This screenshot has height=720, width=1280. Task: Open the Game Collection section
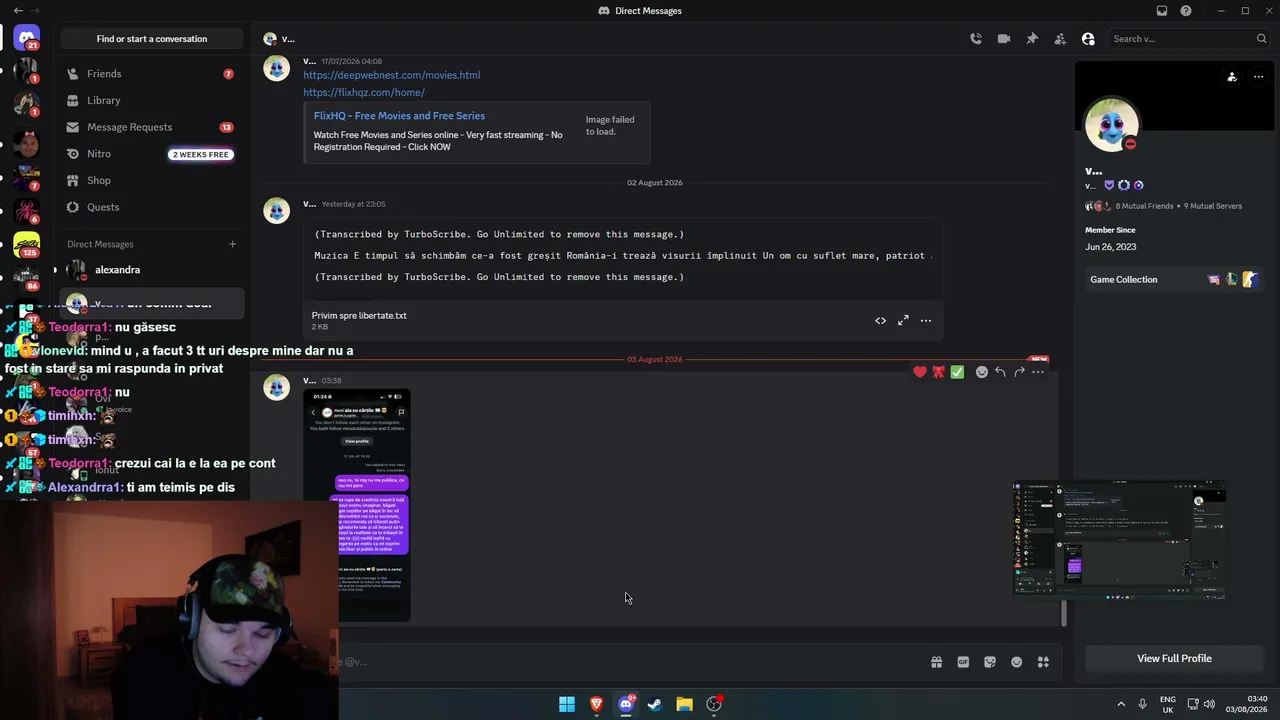click(1174, 280)
